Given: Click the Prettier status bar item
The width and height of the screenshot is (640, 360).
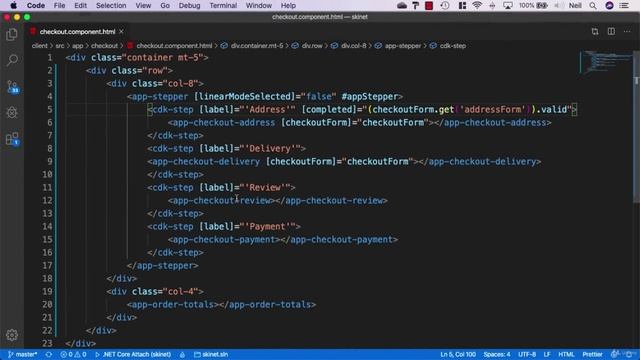Looking at the screenshot, I should (592, 354).
